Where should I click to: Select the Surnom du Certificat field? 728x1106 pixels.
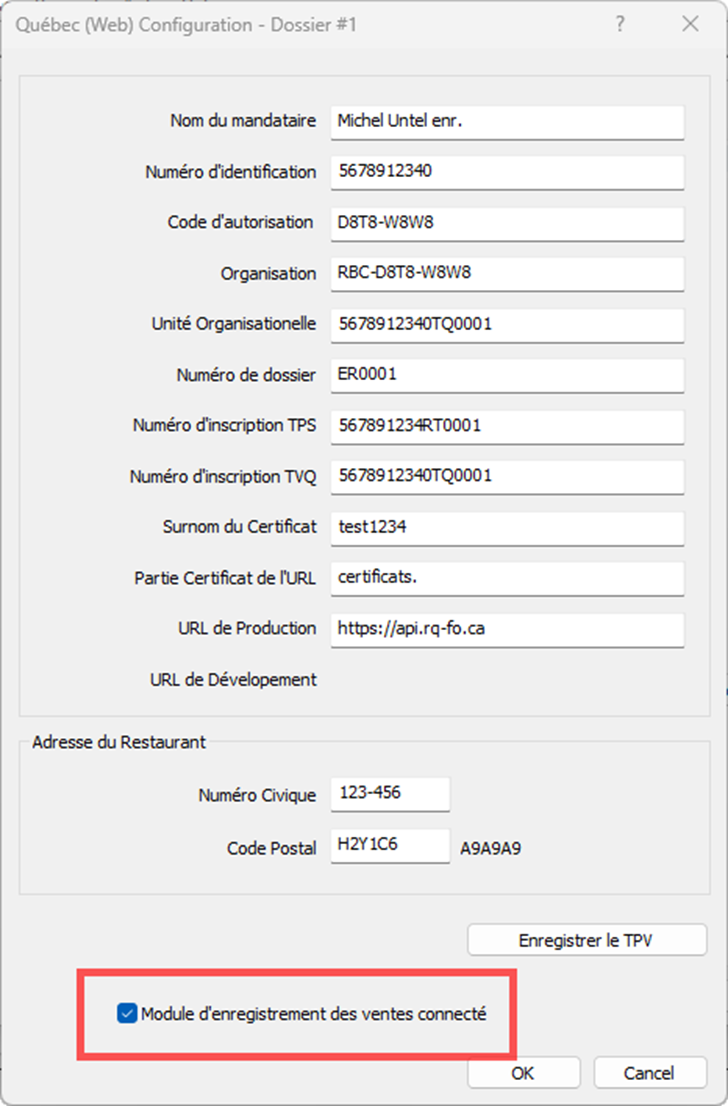[x=507, y=528]
